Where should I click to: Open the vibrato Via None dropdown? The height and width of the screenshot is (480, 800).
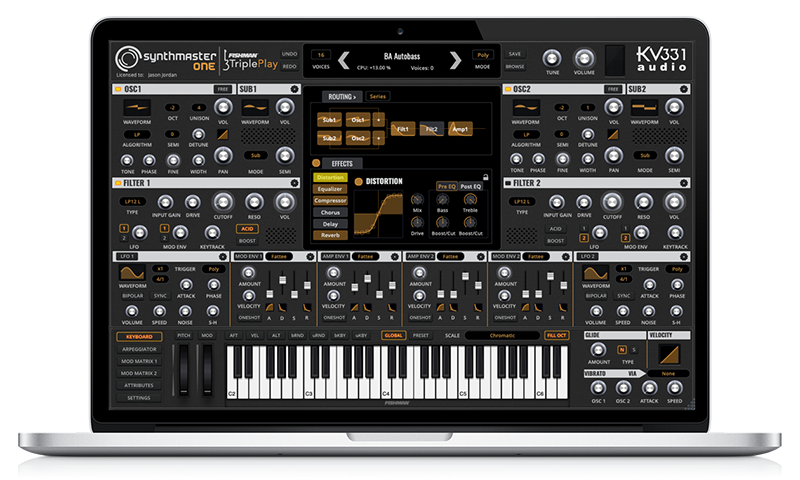point(668,373)
